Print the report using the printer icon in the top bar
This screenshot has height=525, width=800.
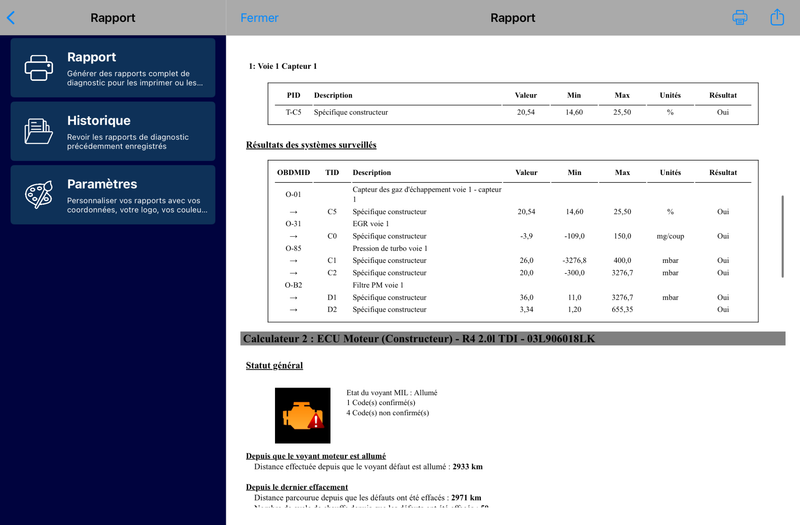[740, 17]
